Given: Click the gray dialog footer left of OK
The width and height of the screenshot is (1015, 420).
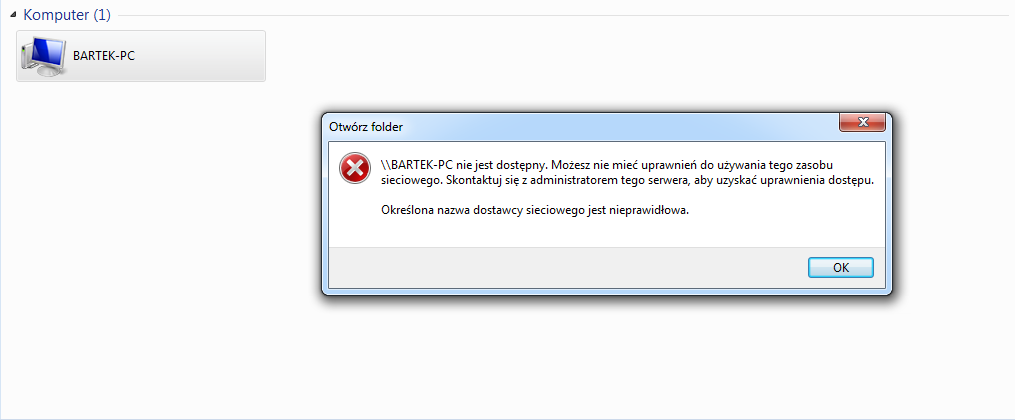Looking at the screenshot, I should pyautogui.click(x=563, y=267).
